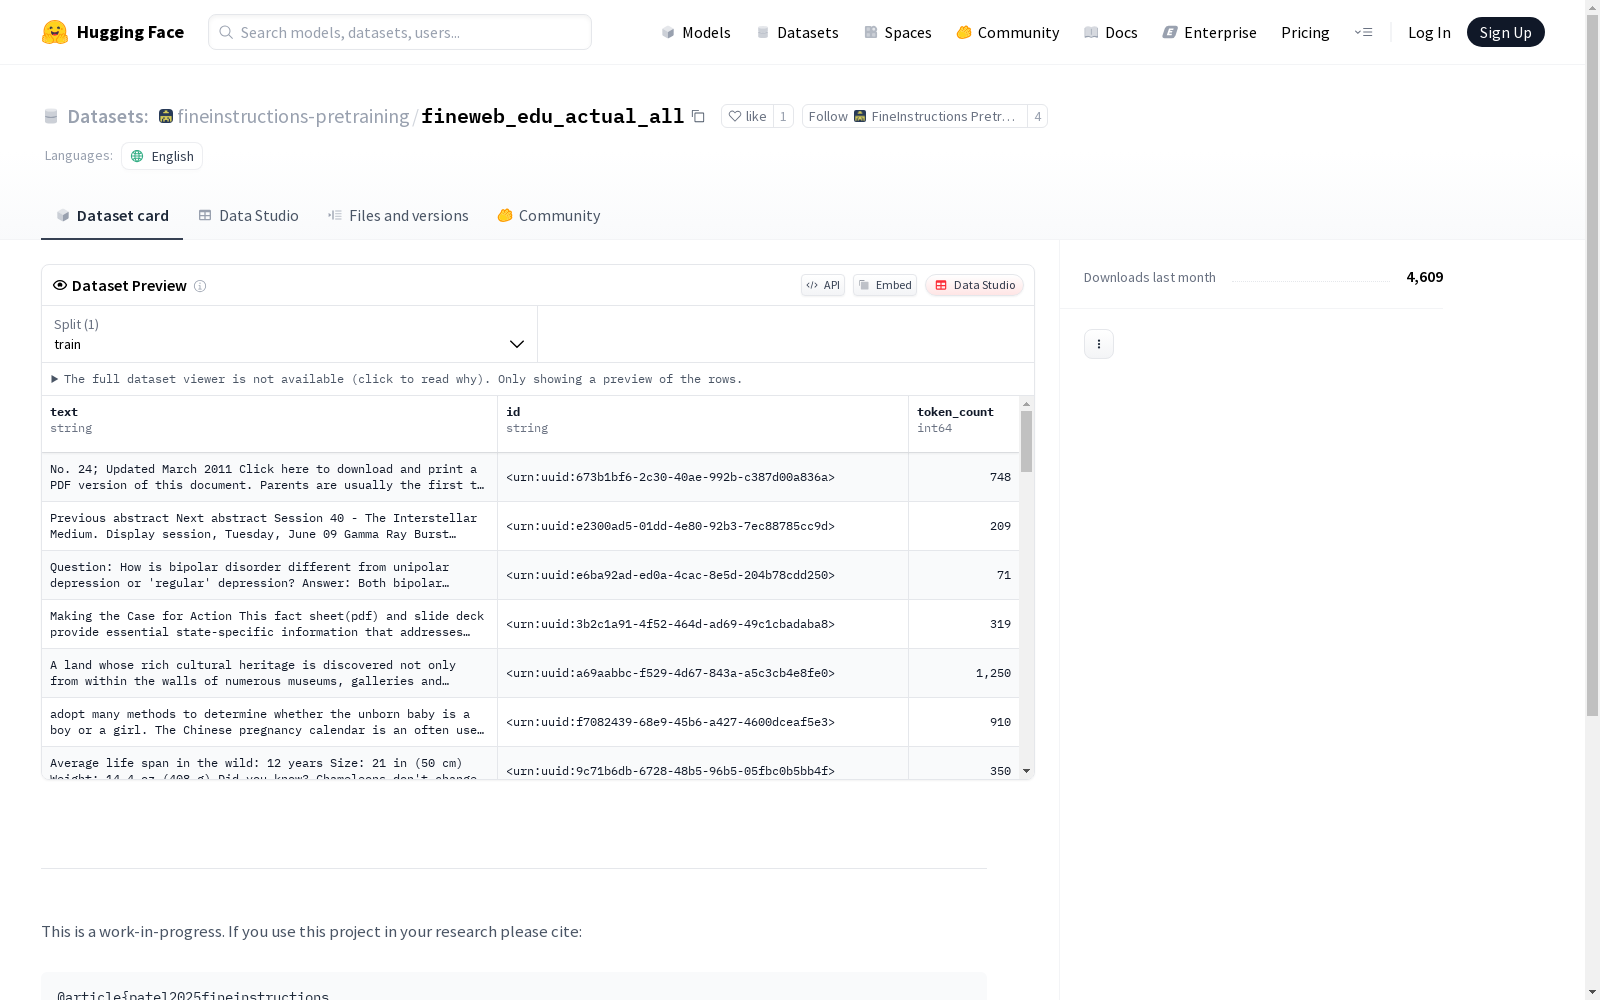Click the token count value 1,250
This screenshot has height=1000, width=1600.
(993, 673)
